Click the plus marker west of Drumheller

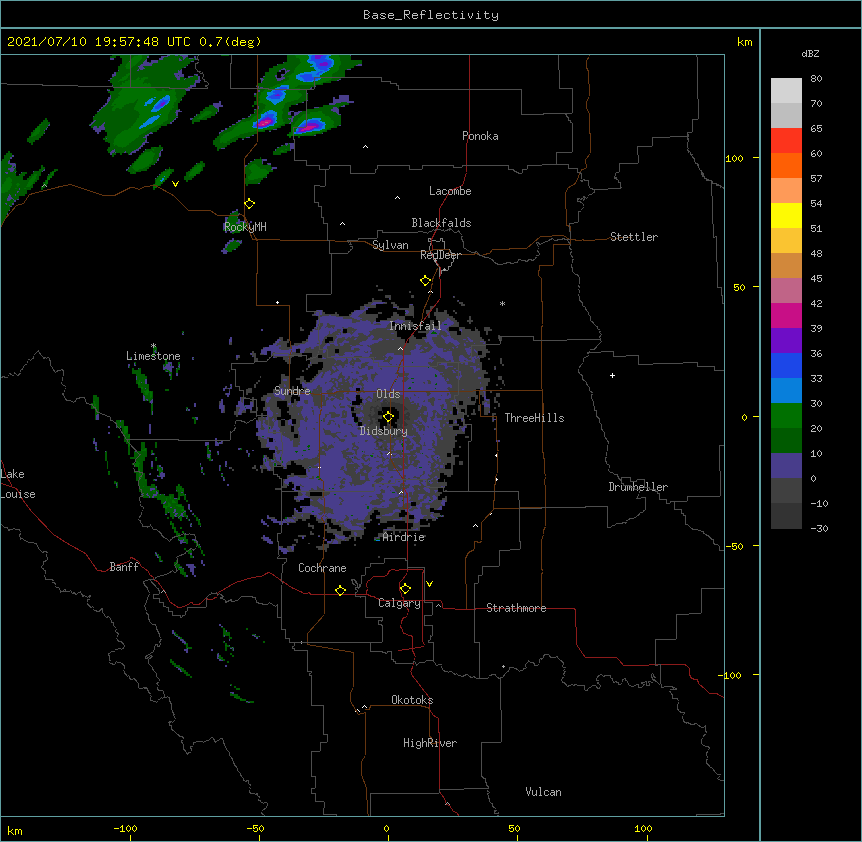click(x=612, y=375)
